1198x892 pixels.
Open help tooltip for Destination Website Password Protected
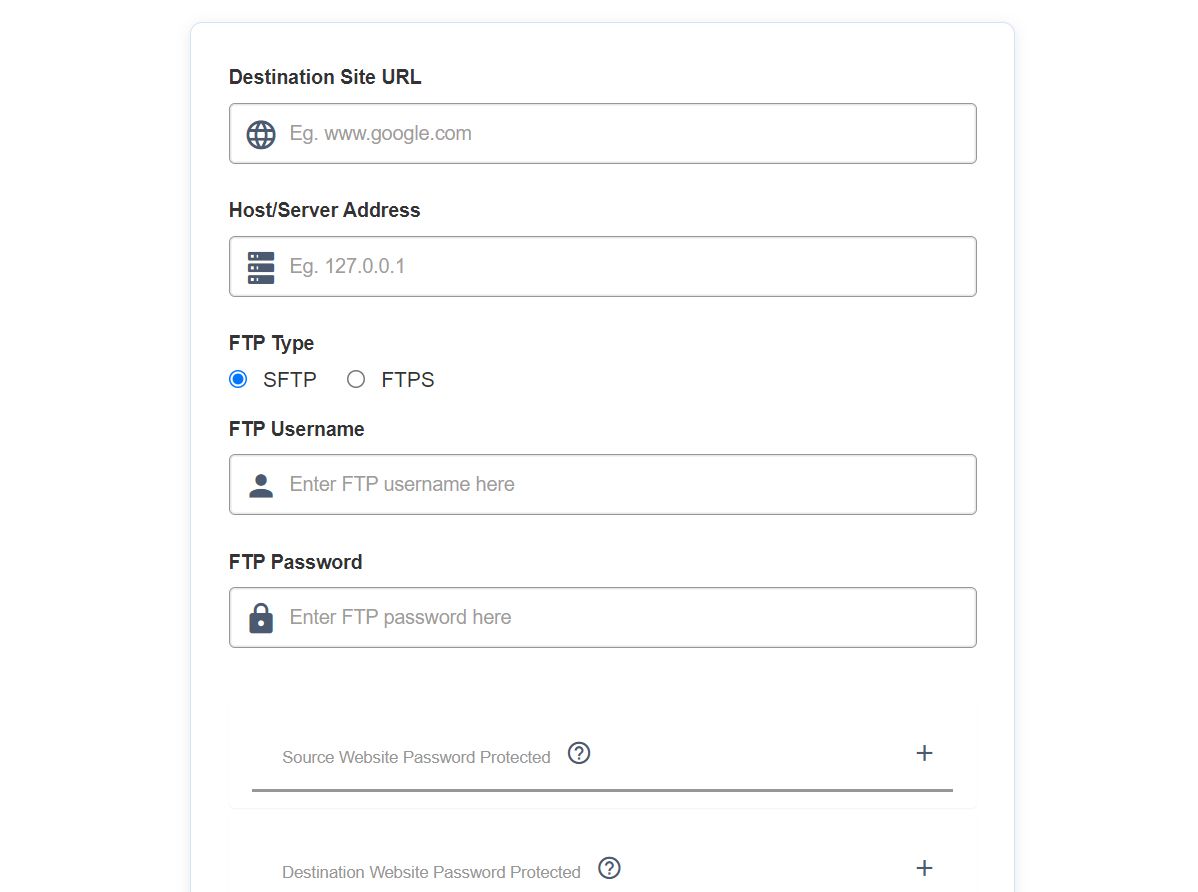point(609,869)
